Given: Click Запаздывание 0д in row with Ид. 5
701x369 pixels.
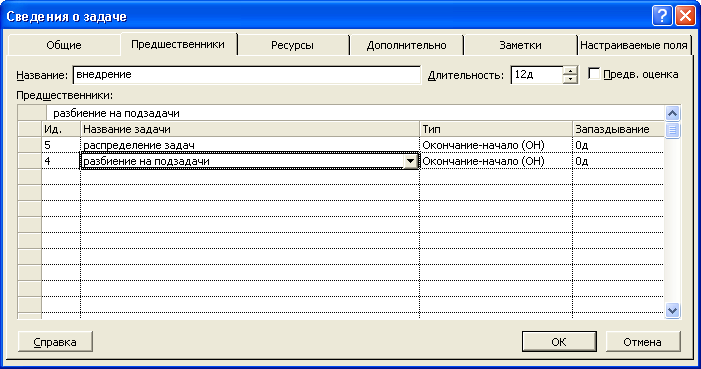Looking at the screenshot, I should point(618,145).
